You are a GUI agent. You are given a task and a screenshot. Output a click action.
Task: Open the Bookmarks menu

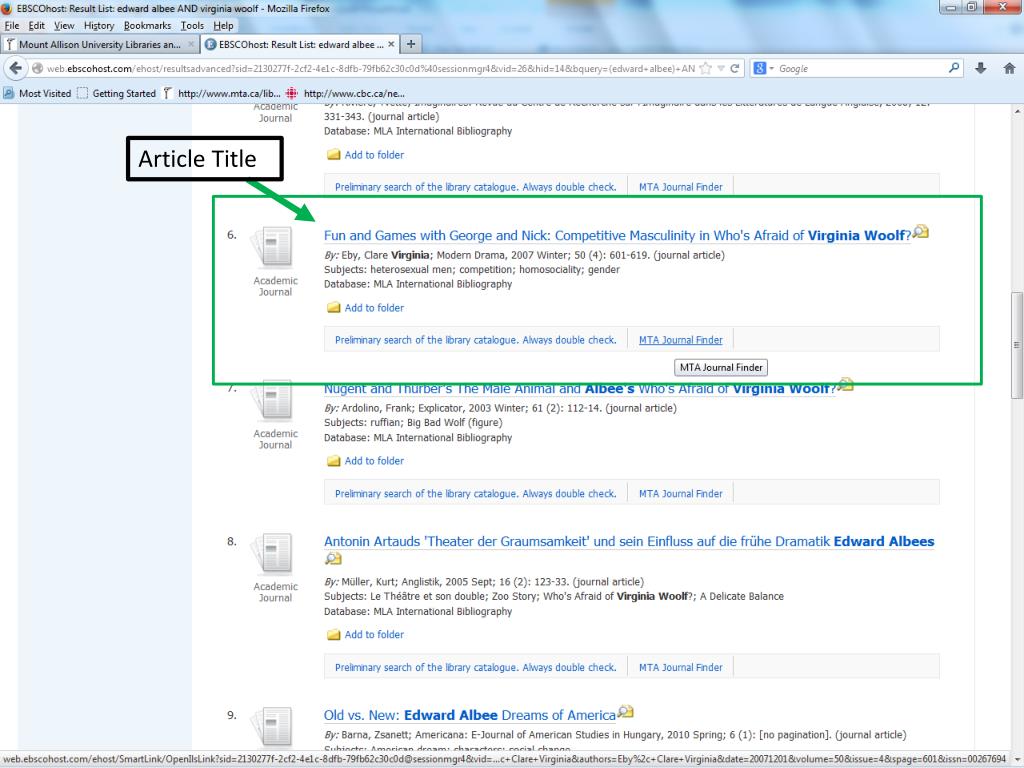click(x=148, y=25)
